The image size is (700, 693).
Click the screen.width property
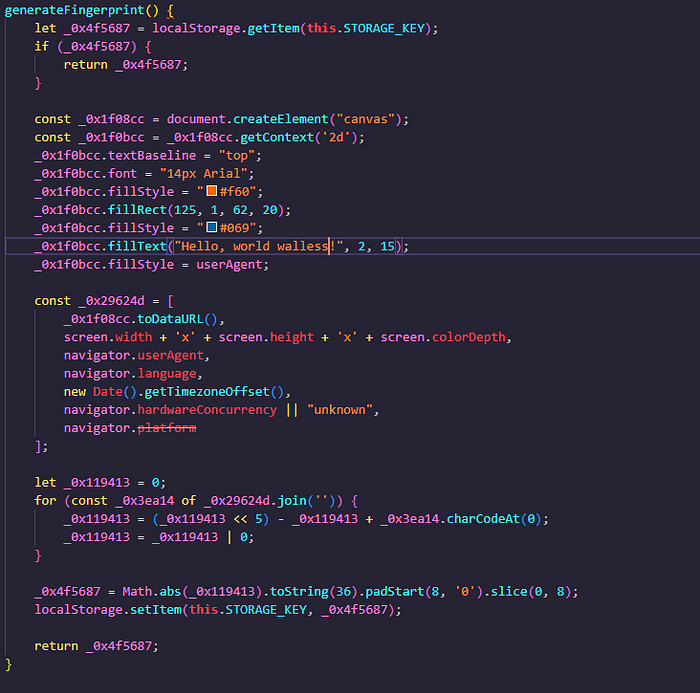(108, 337)
